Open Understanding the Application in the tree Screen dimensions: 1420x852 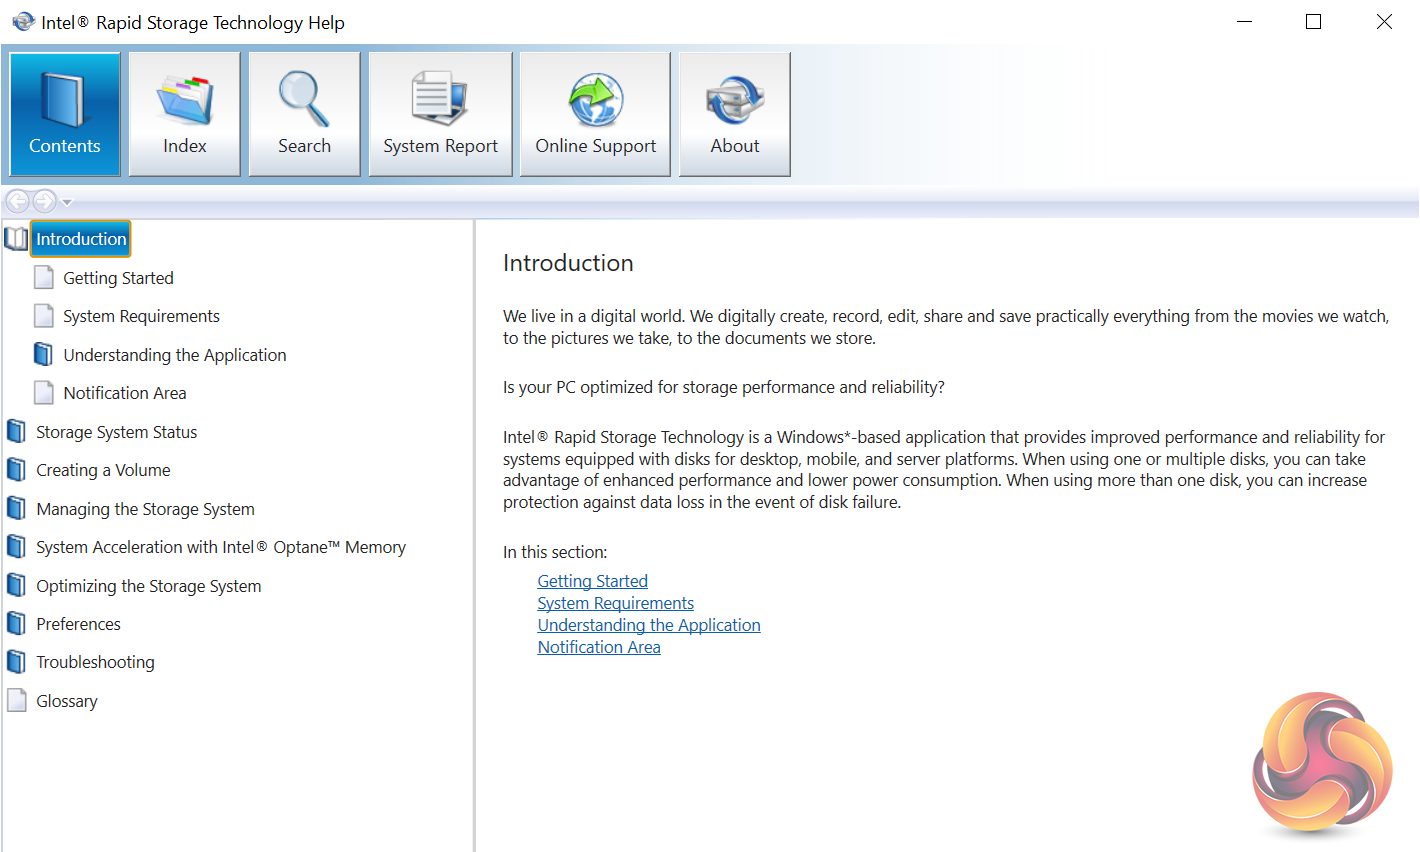[175, 355]
